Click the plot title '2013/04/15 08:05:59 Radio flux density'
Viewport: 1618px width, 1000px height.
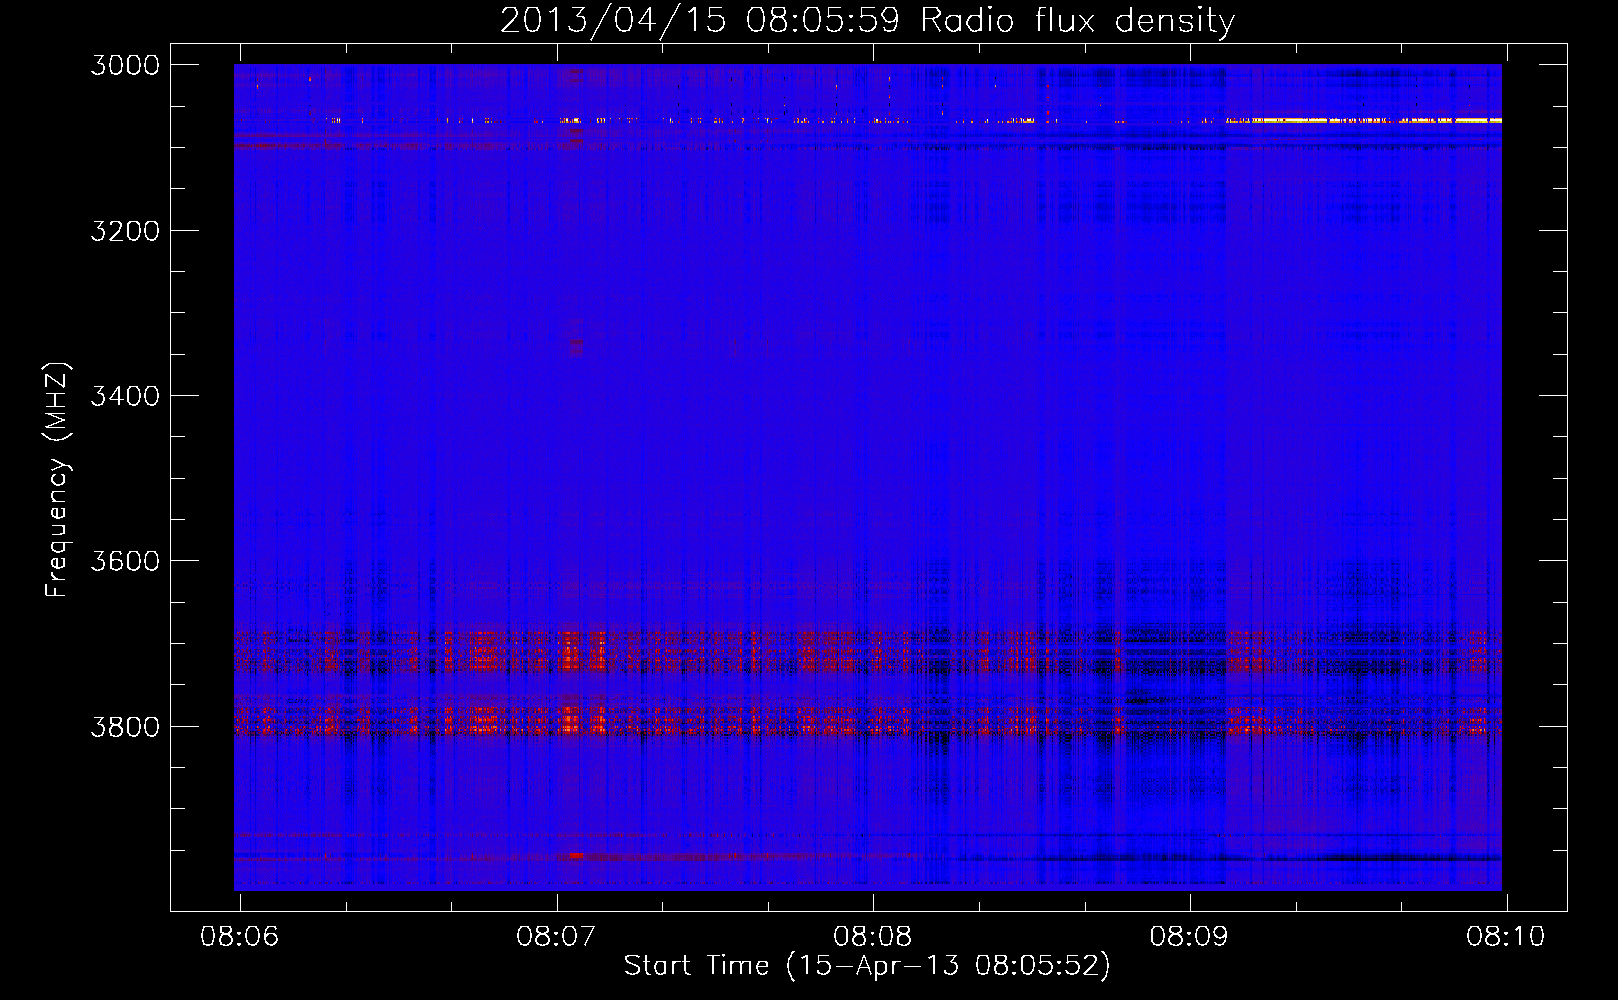867,21
